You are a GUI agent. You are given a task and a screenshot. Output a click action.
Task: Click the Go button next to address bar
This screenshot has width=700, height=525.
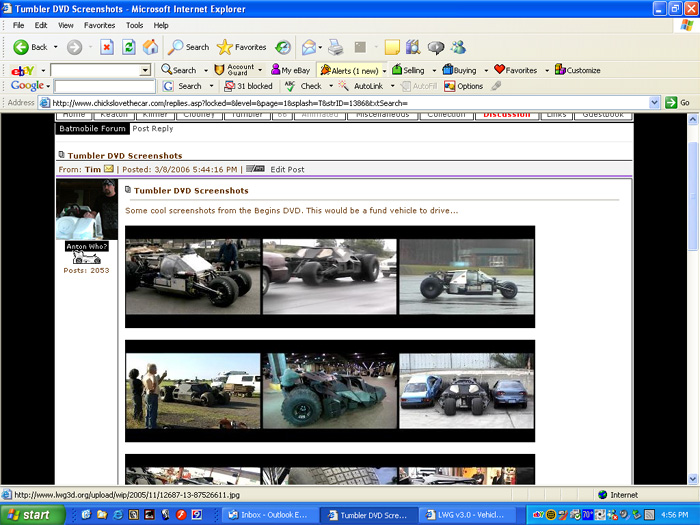[x=677, y=103]
